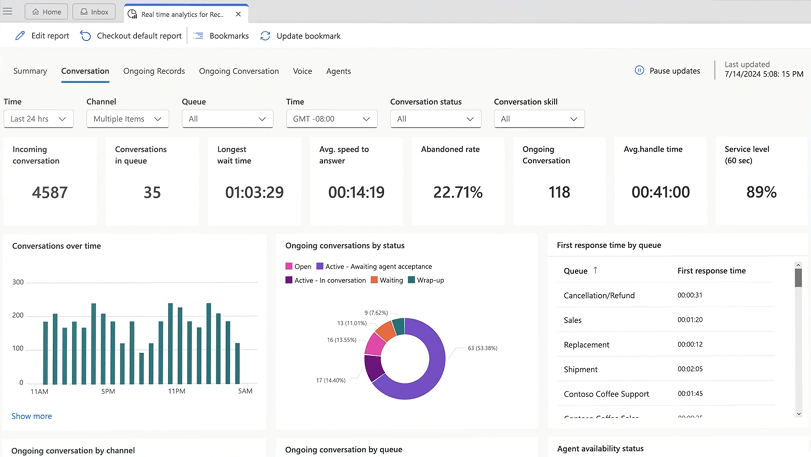
Task: Click scrollbar down arrow in queue table
Action: 798,413
